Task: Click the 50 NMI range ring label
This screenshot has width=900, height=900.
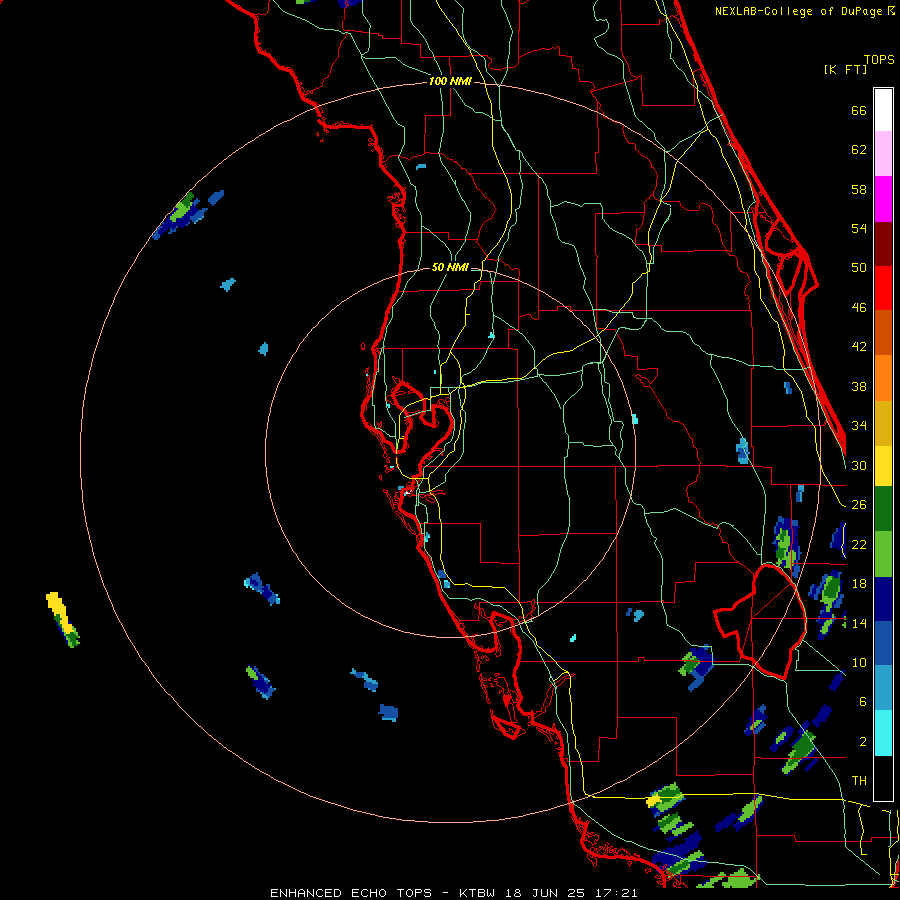Action: click(449, 267)
